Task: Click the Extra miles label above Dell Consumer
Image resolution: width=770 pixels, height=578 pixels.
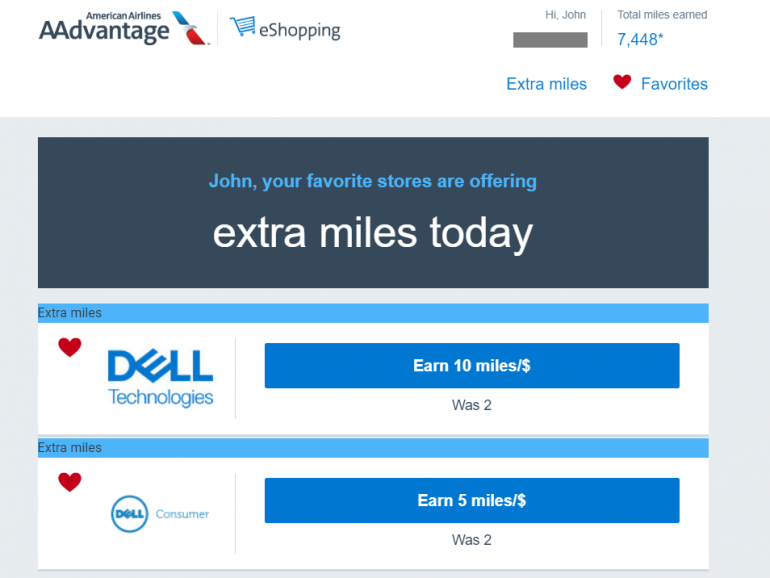Action: coord(70,447)
